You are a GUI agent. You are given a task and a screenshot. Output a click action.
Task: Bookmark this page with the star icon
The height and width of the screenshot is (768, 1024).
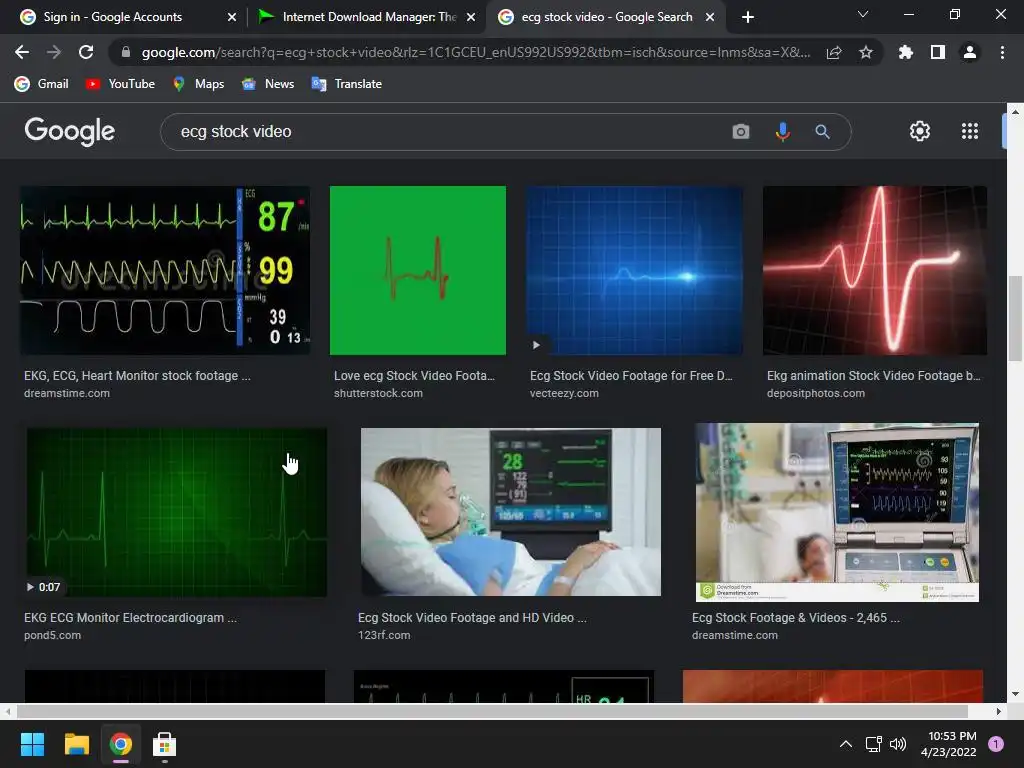click(x=866, y=52)
